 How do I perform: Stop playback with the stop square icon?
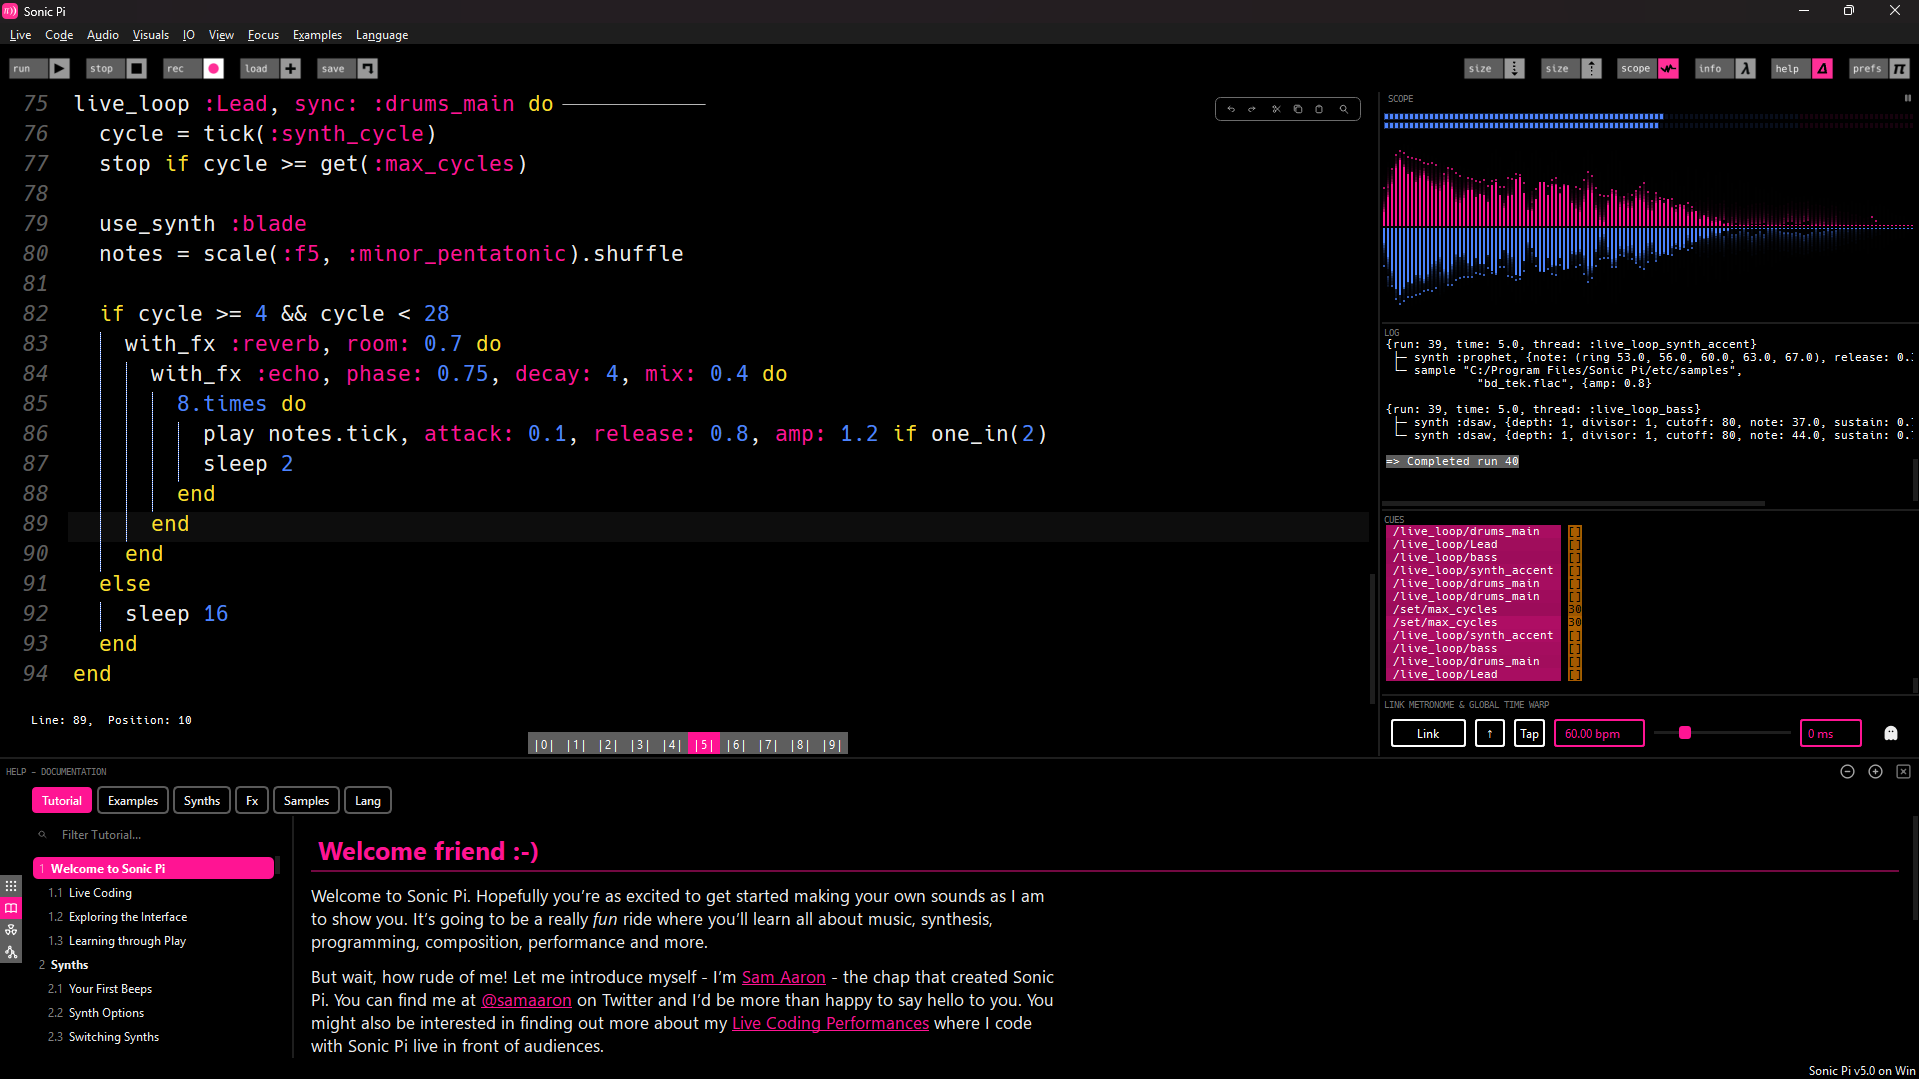tap(137, 68)
